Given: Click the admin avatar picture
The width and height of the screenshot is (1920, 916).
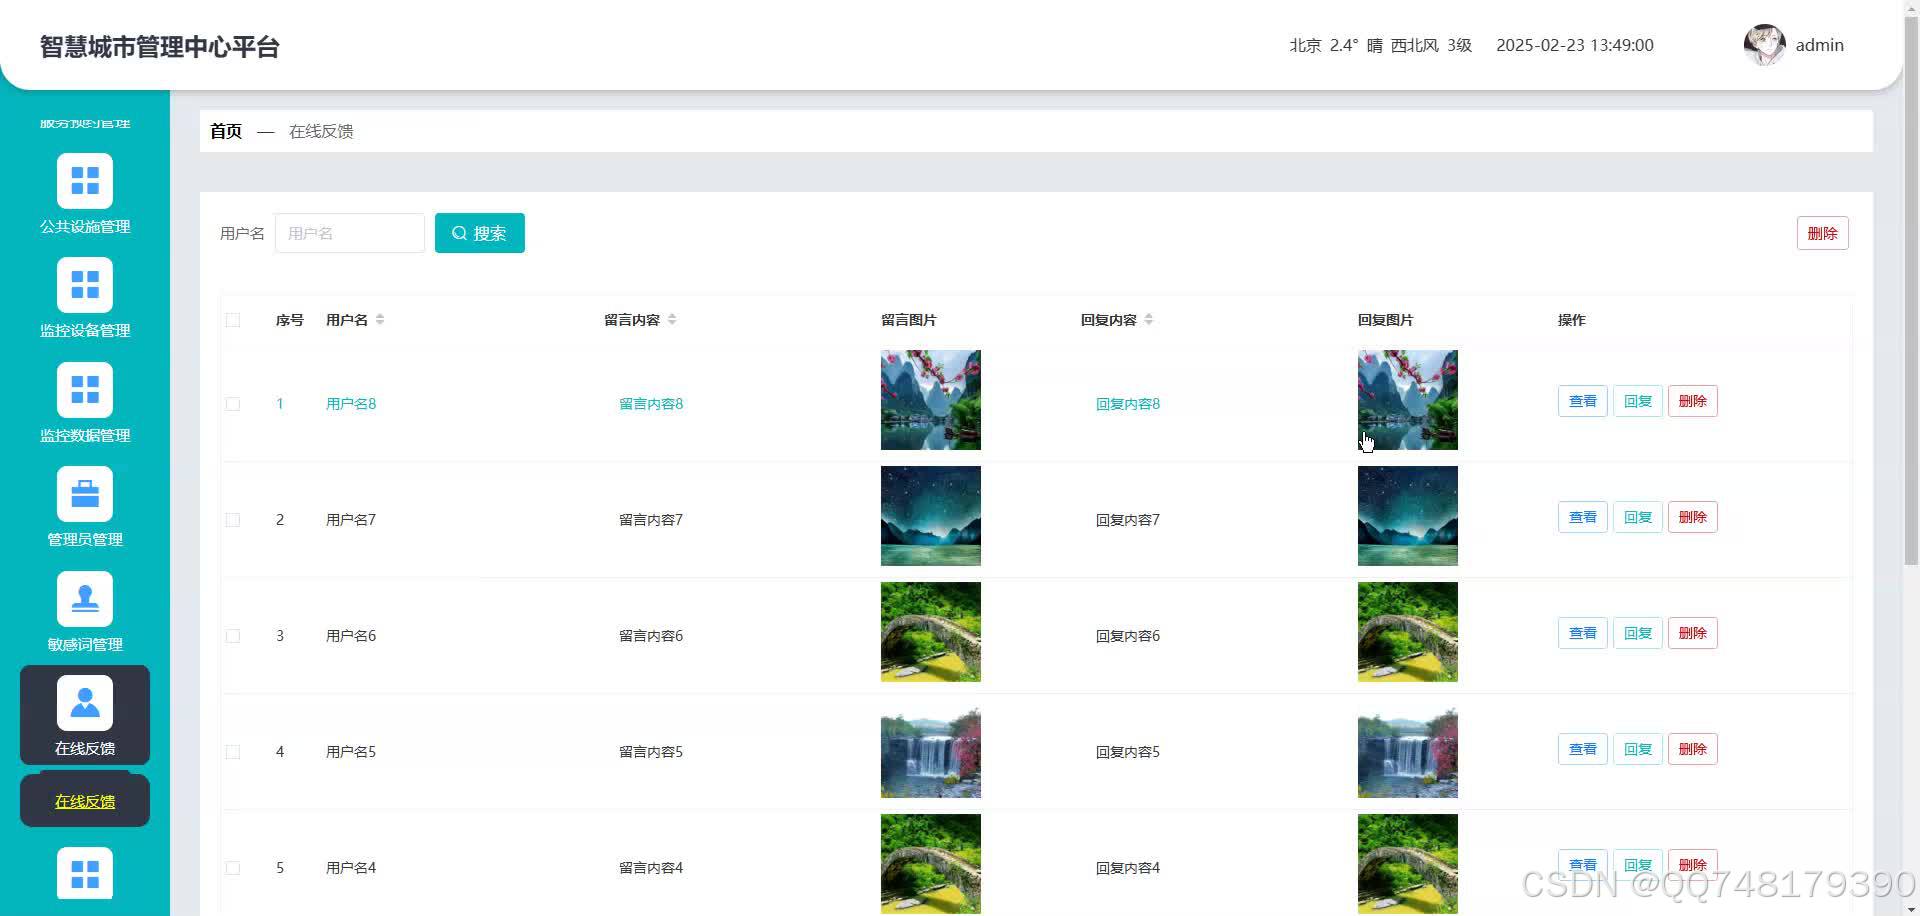Looking at the screenshot, I should point(1764,45).
